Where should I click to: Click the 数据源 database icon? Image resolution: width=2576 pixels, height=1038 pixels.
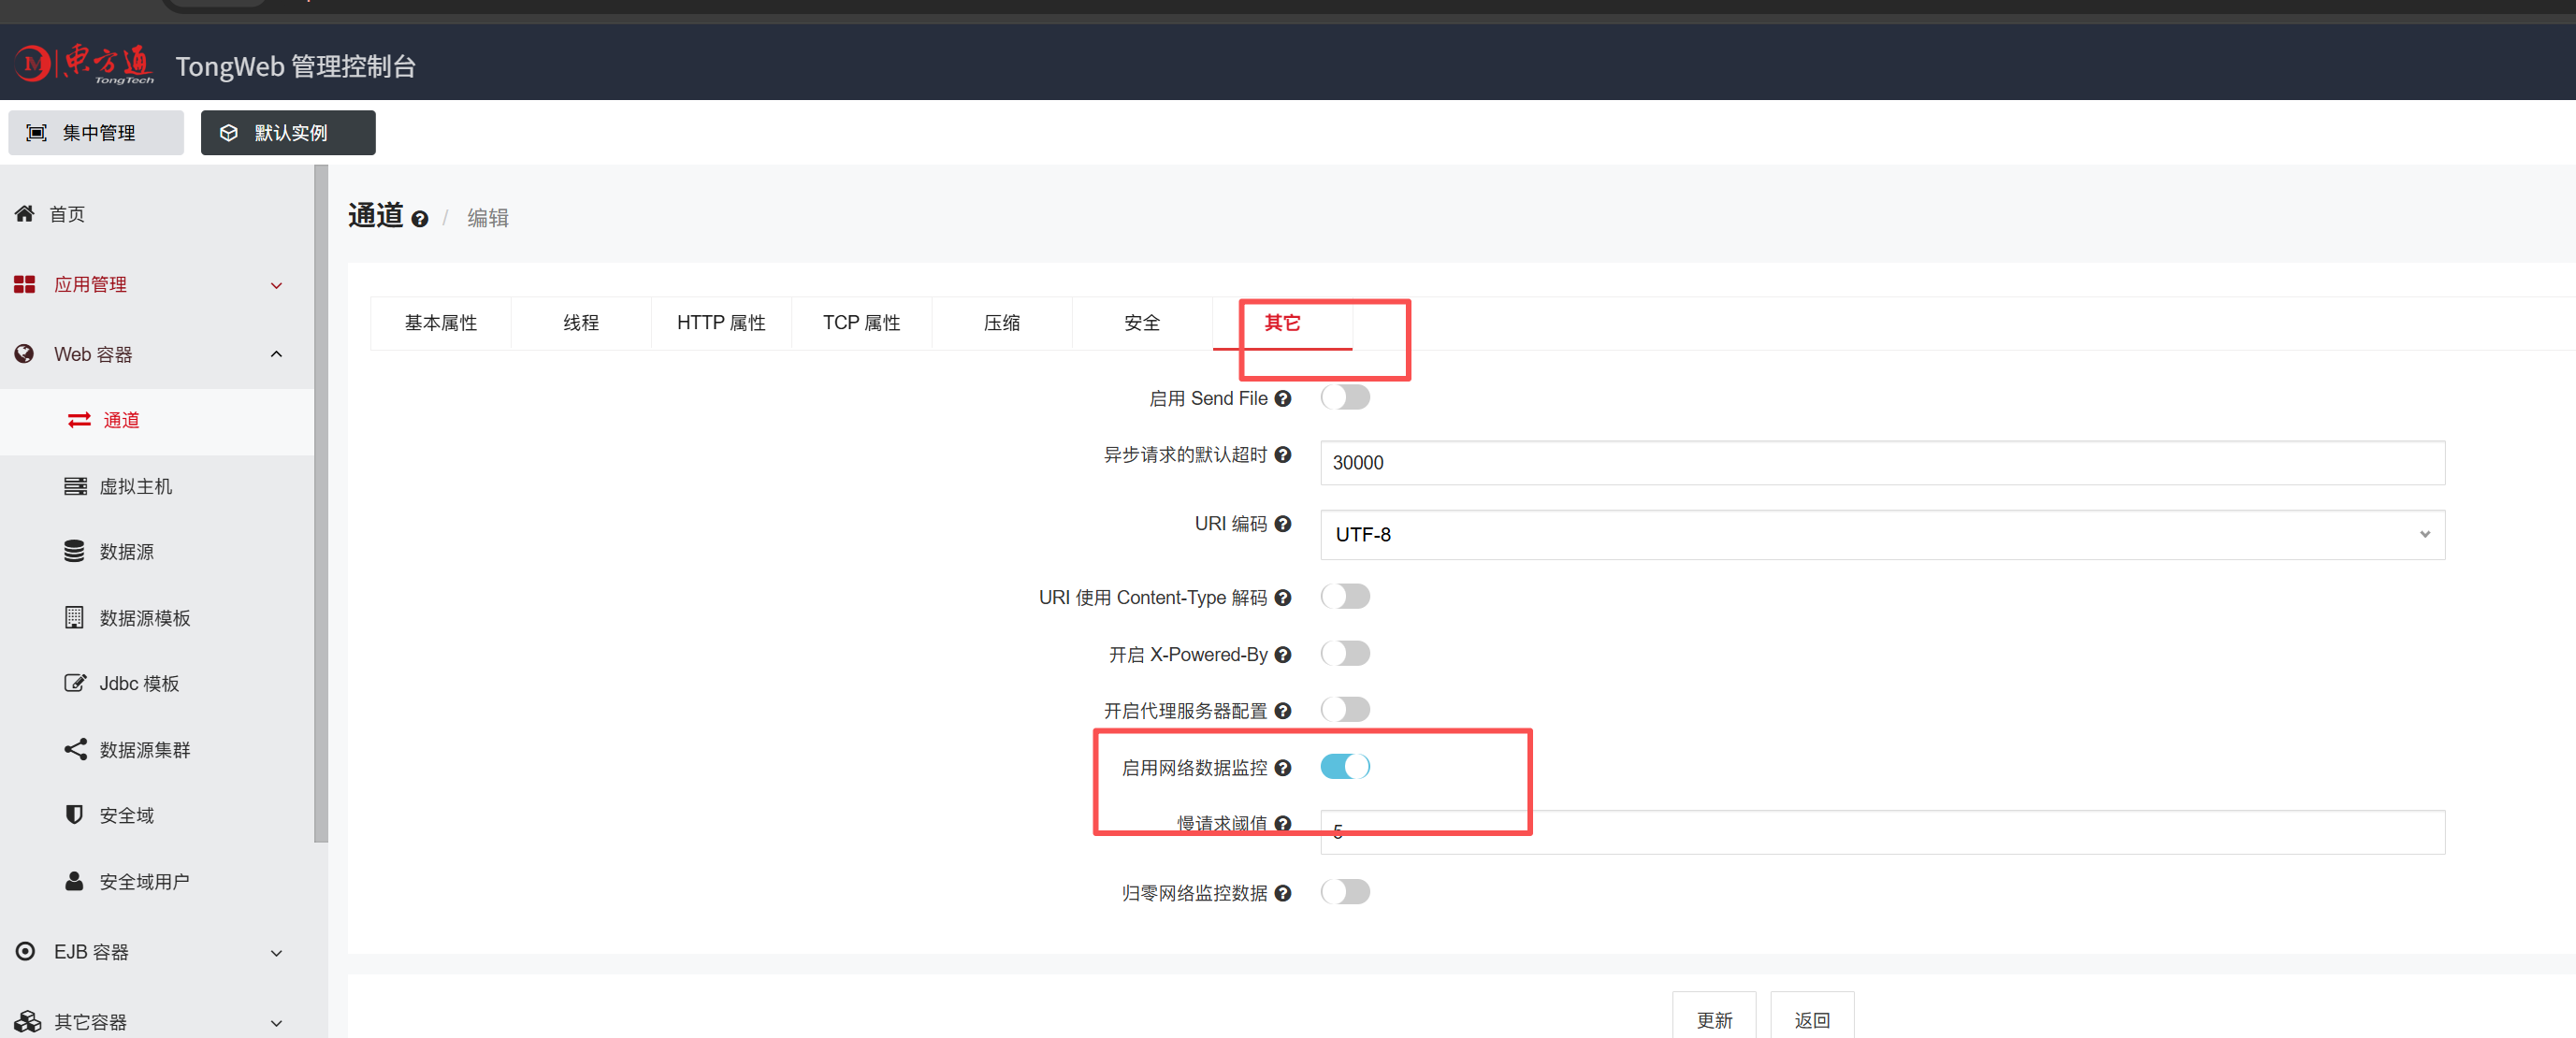[x=74, y=551]
